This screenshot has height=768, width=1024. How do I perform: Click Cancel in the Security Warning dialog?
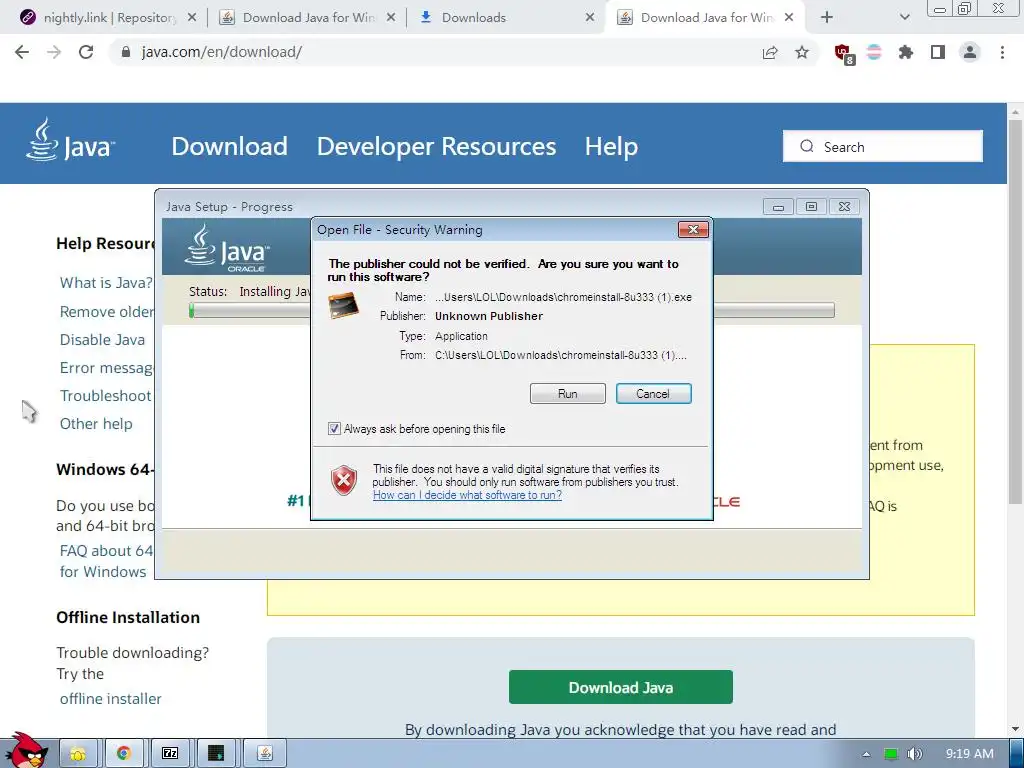coord(653,394)
